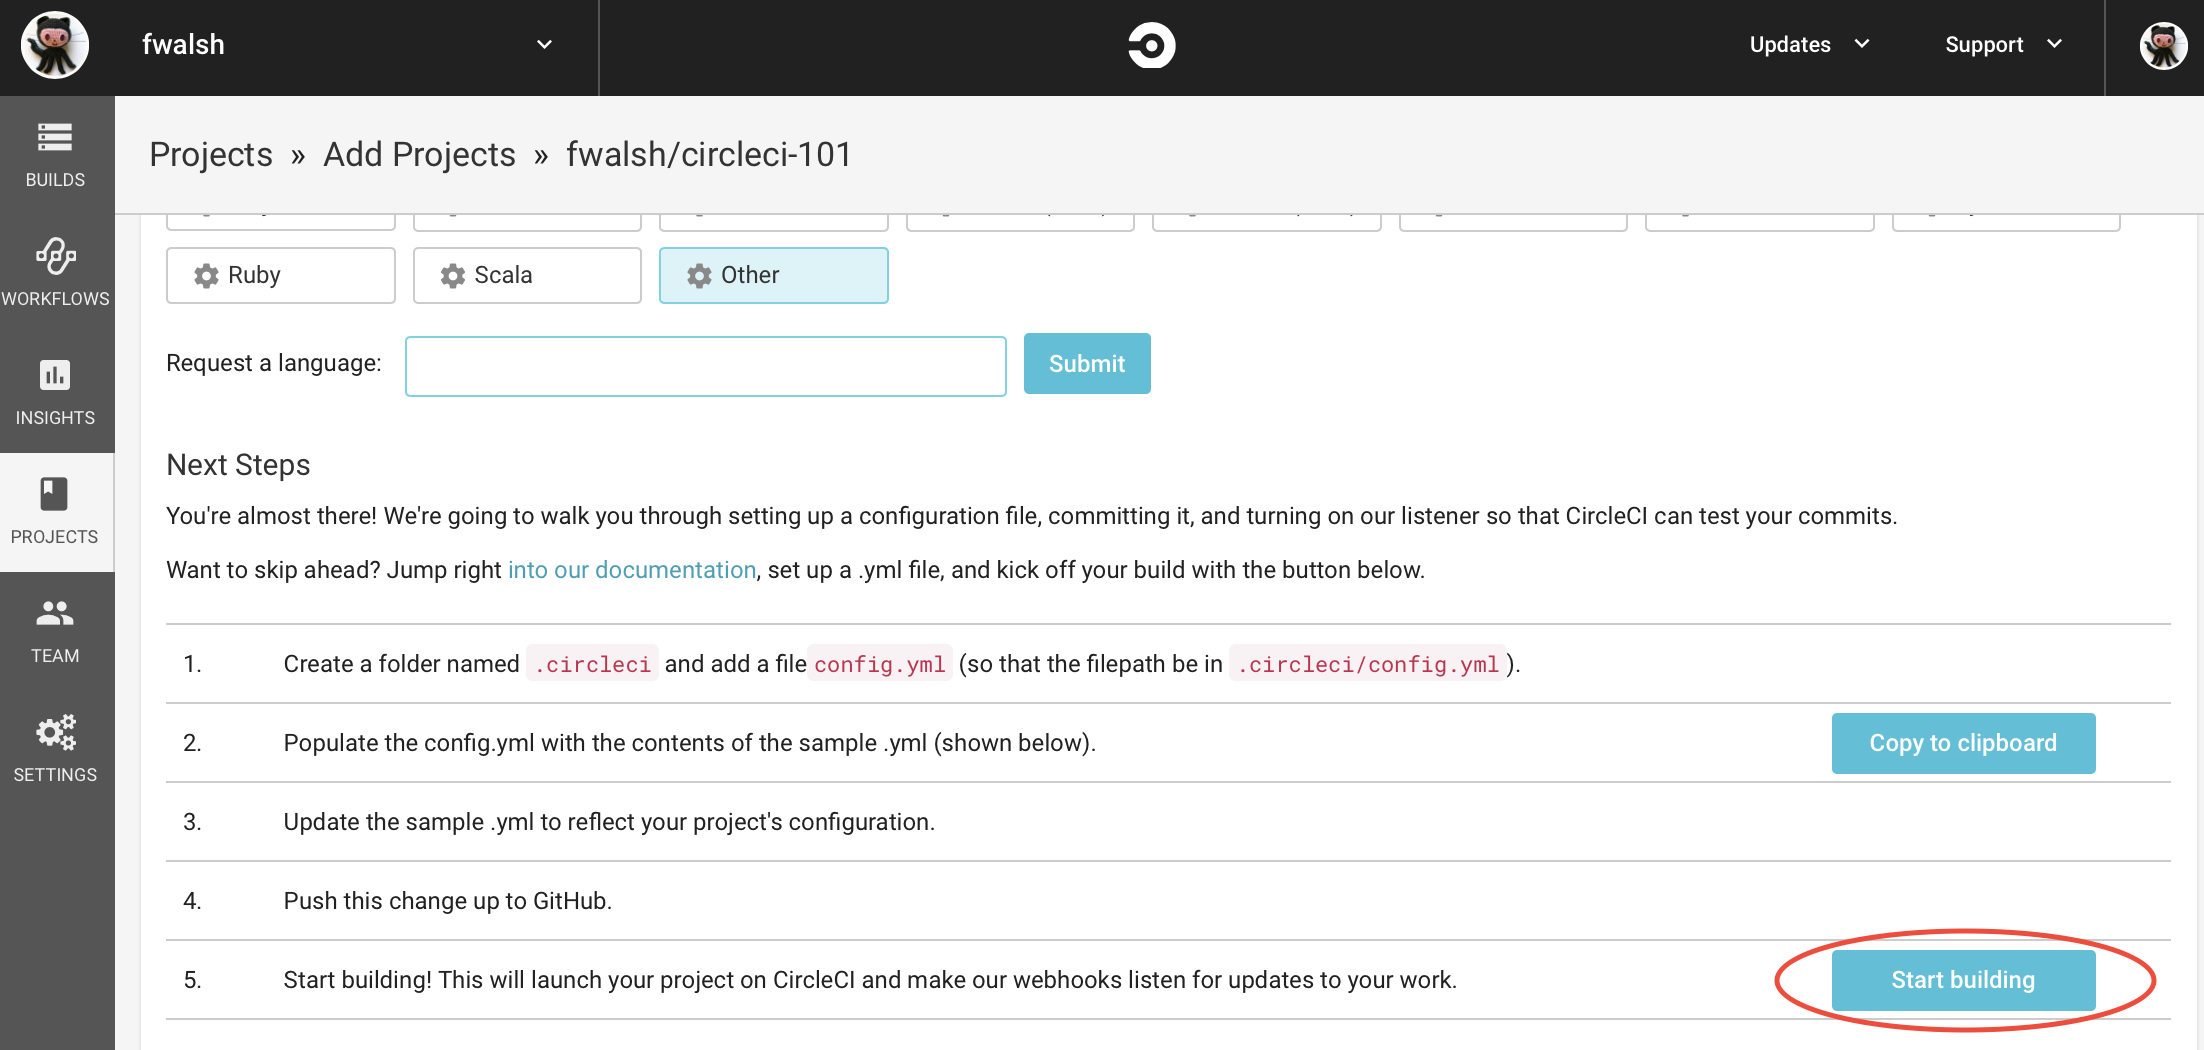This screenshot has height=1050, width=2204.
Task: Click the CircleCI logo in header
Action: pos(1151,45)
